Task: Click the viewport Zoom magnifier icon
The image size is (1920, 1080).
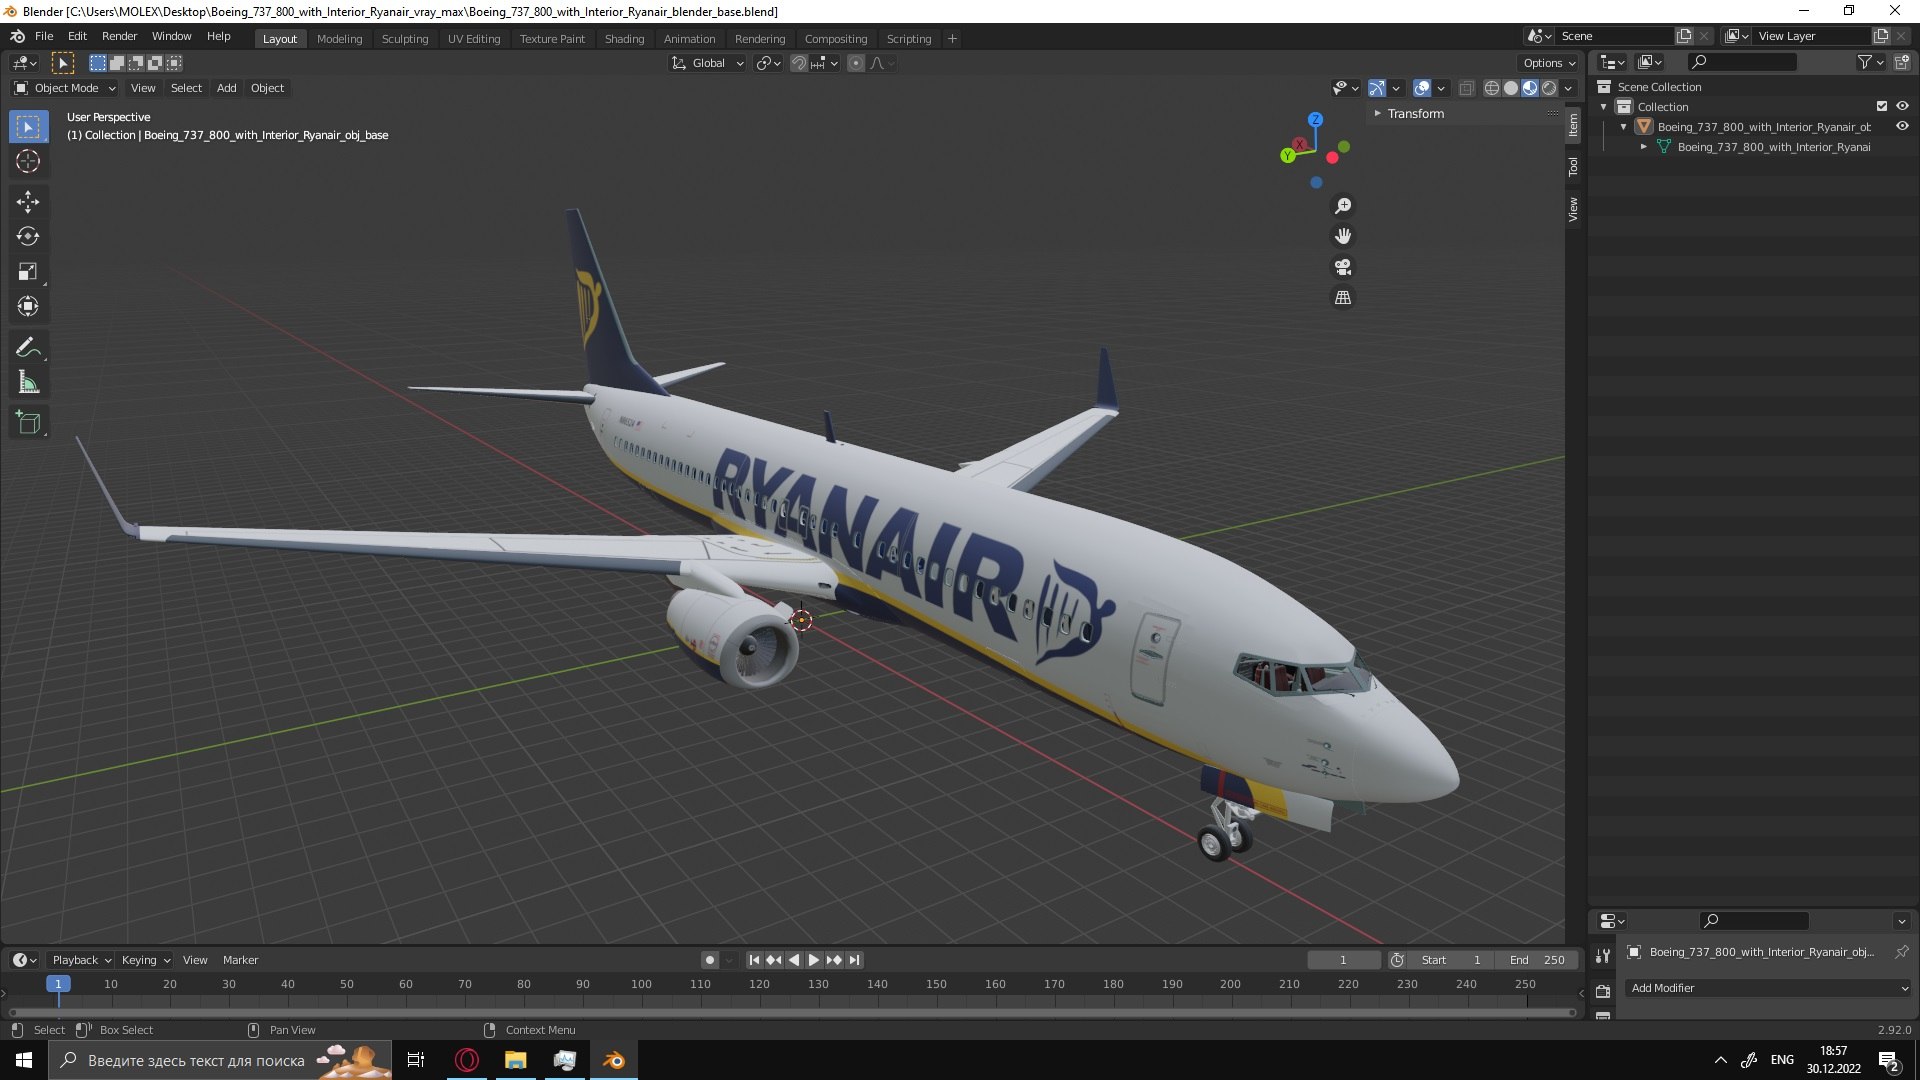Action: [x=1343, y=206]
